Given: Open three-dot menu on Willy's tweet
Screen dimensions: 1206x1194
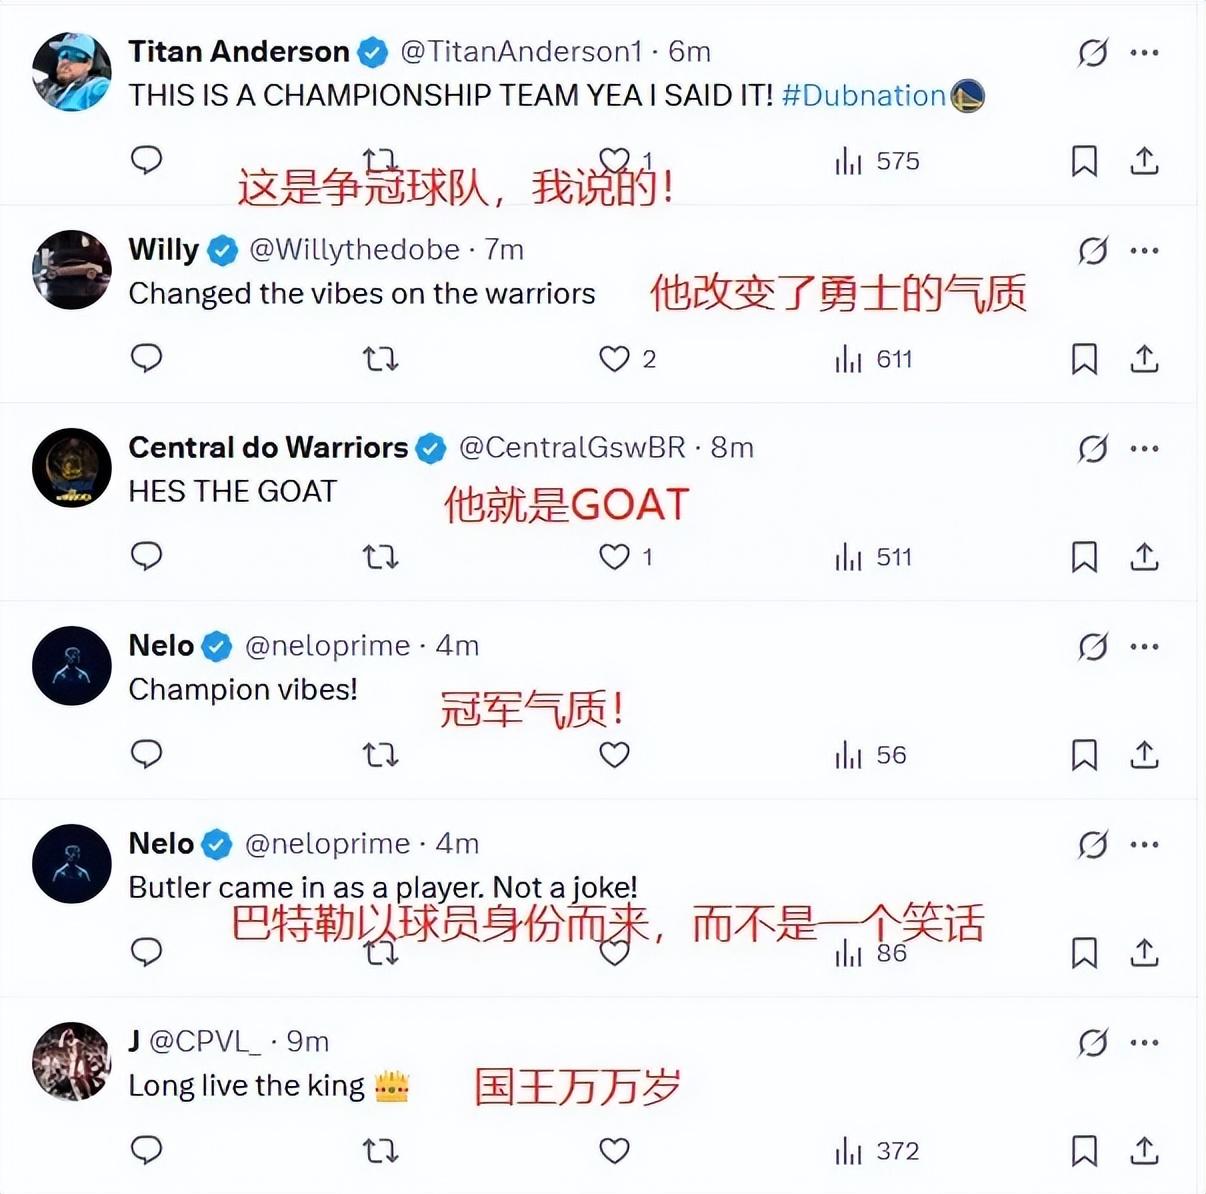Looking at the screenshot, I should (1144, 250).
